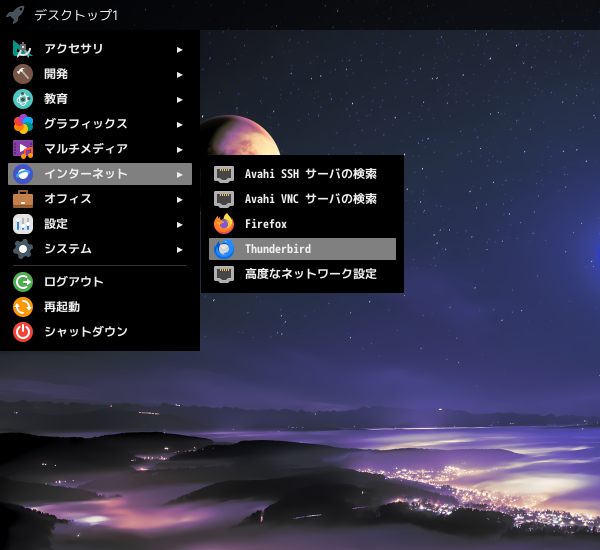Launch Thunderbird from the submenu label

coord(278,249)
